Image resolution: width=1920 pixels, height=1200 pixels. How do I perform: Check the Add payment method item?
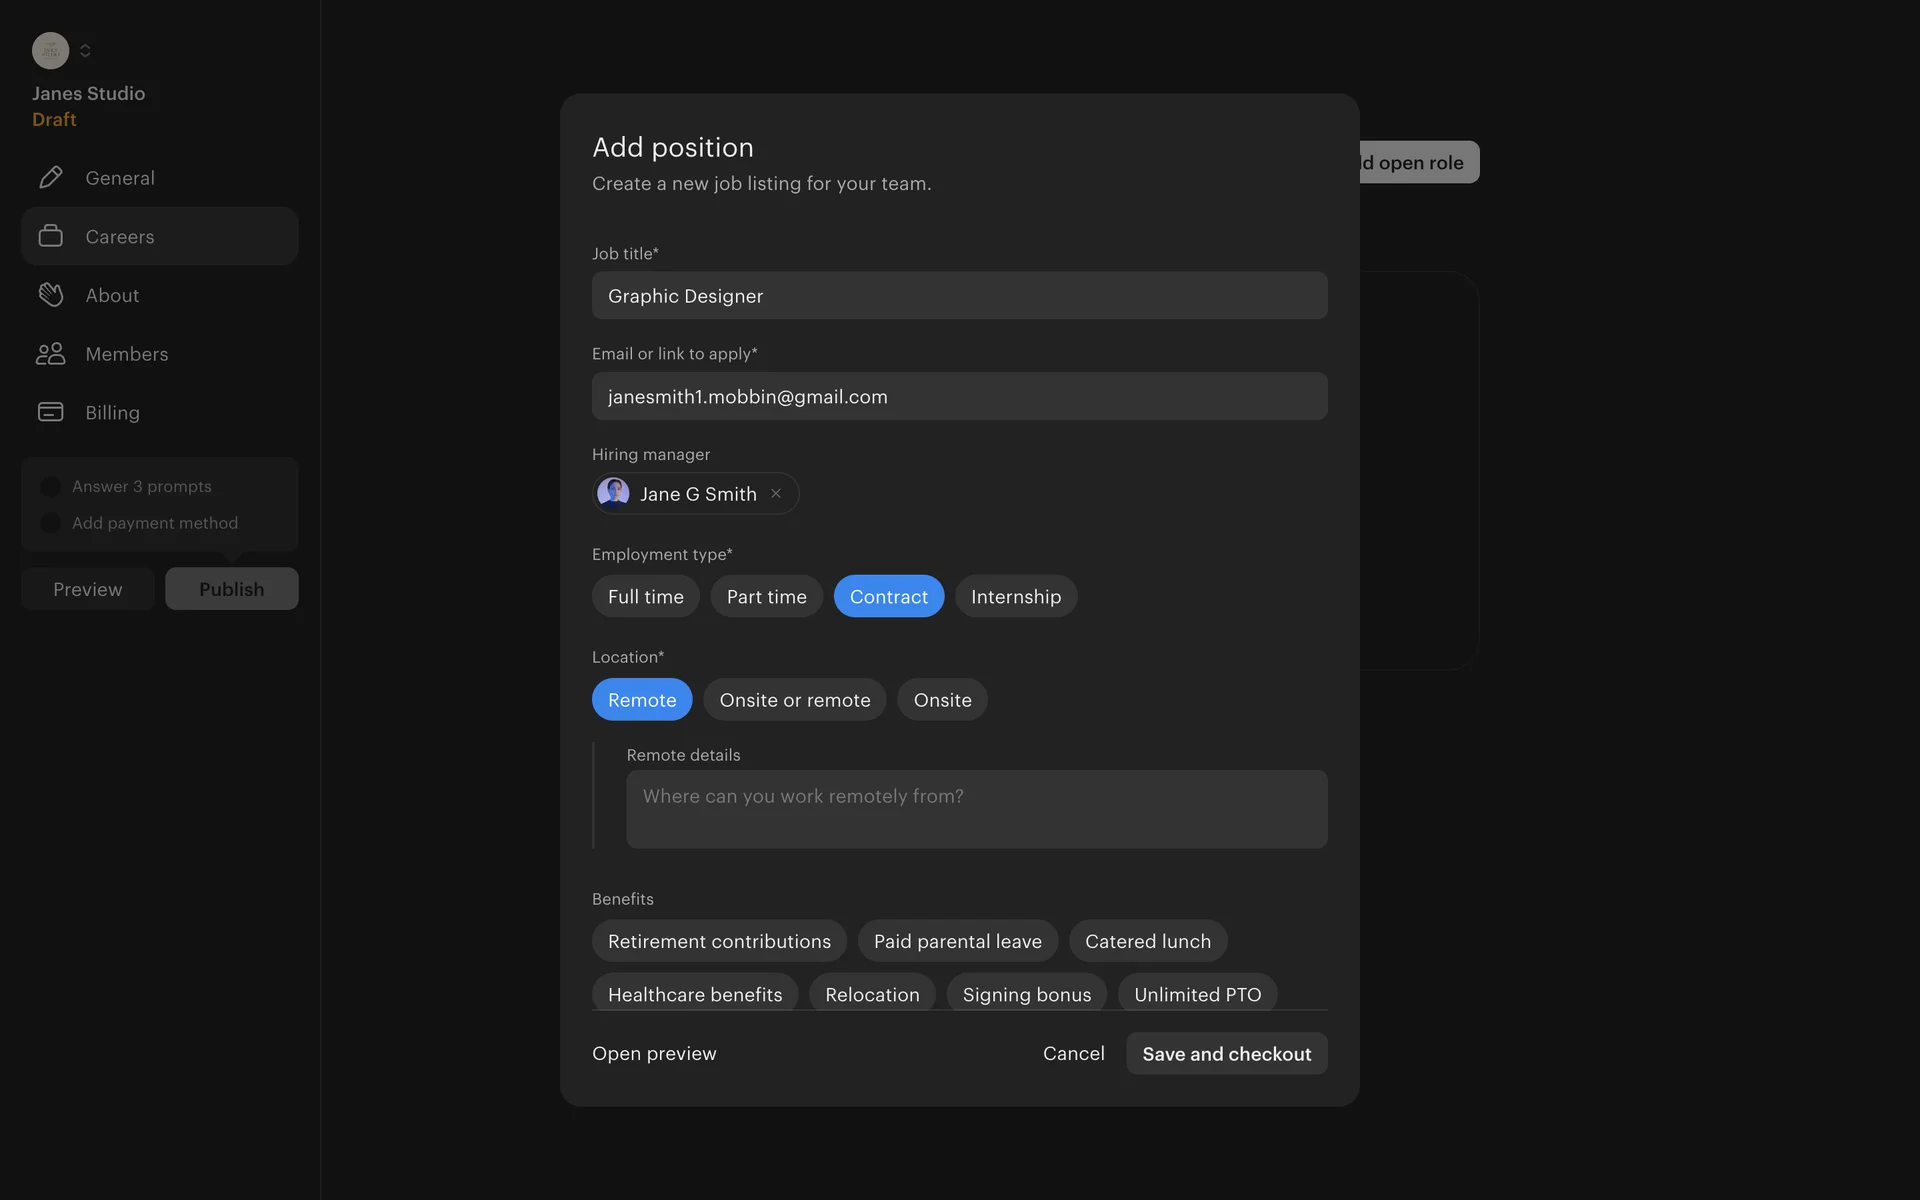(50, 523)
